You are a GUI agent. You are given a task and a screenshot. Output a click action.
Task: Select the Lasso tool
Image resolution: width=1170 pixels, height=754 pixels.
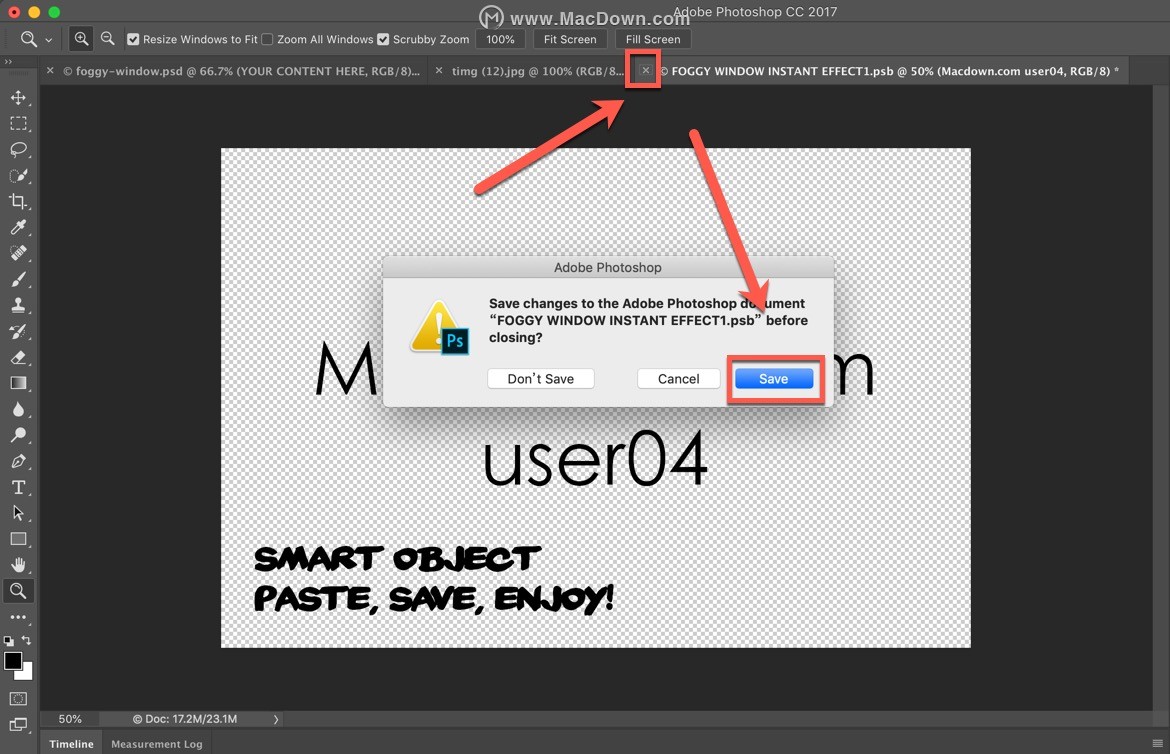point(18,149)
